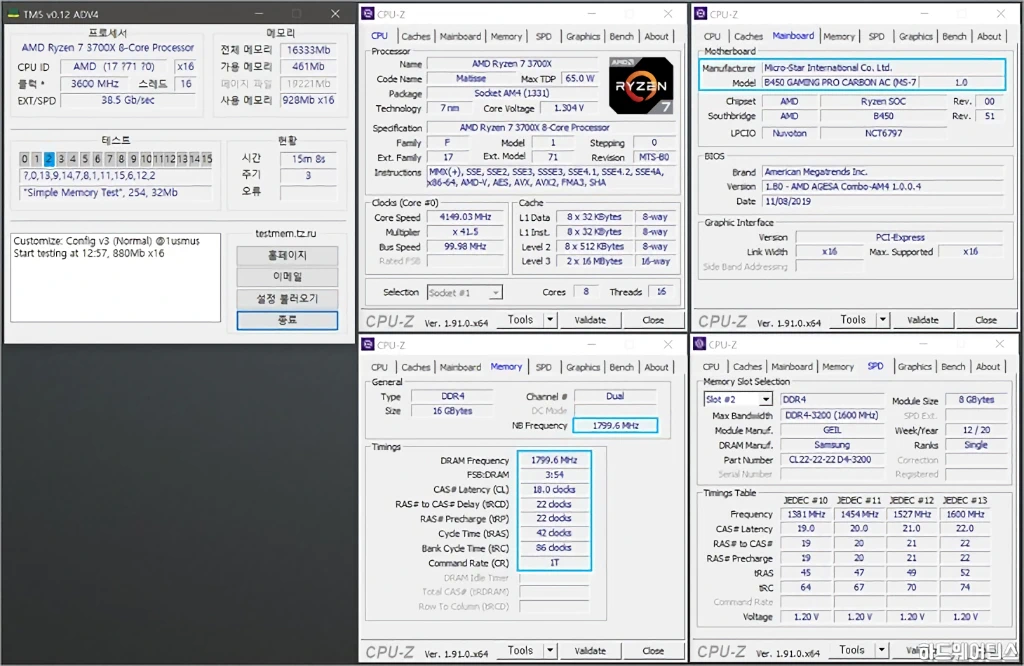Open Tools dropdown arrow in CPU tab window
1024x666 pixels.
click(x=551, y=319)
